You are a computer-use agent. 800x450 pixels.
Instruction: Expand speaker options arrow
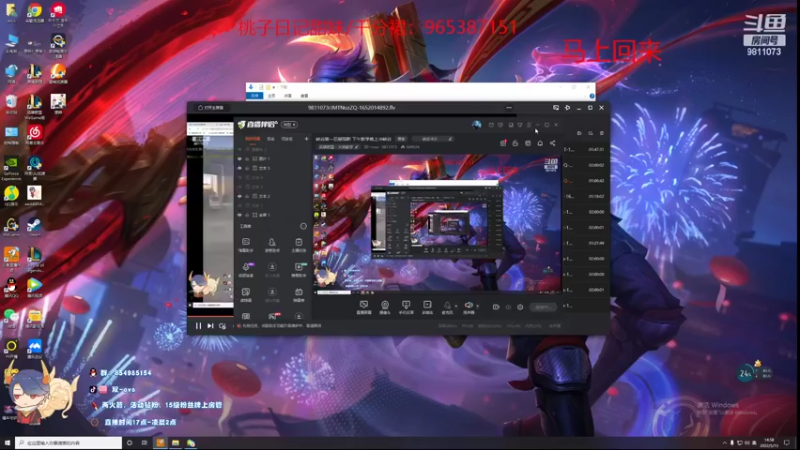477,306
